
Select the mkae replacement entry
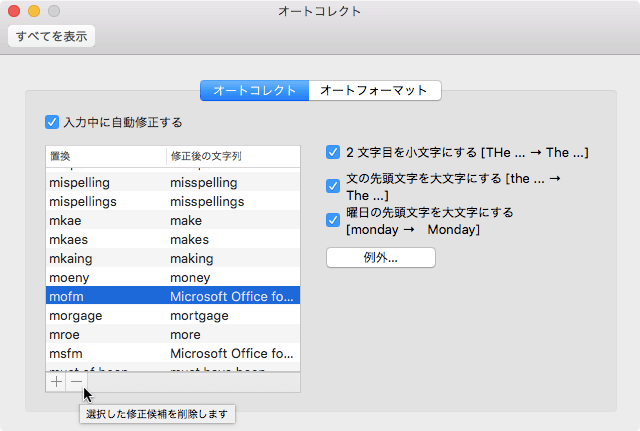coord(173,221)
